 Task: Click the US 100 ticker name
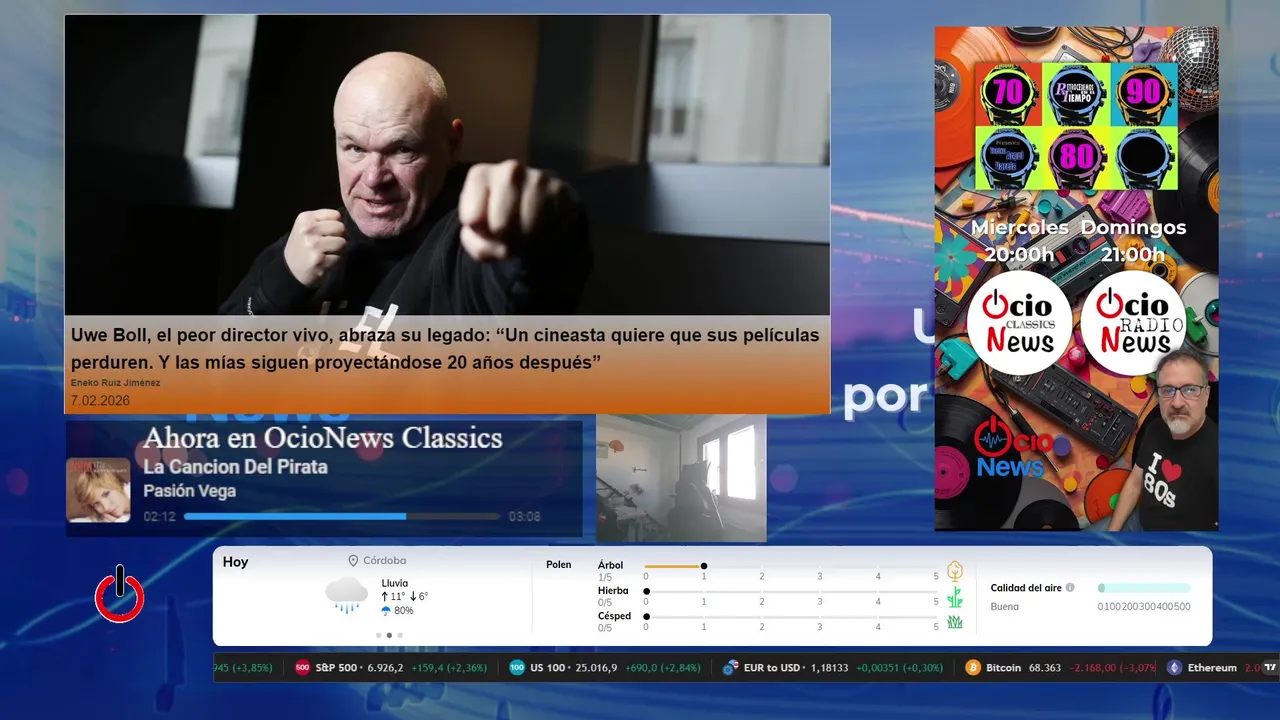(548, 667)
